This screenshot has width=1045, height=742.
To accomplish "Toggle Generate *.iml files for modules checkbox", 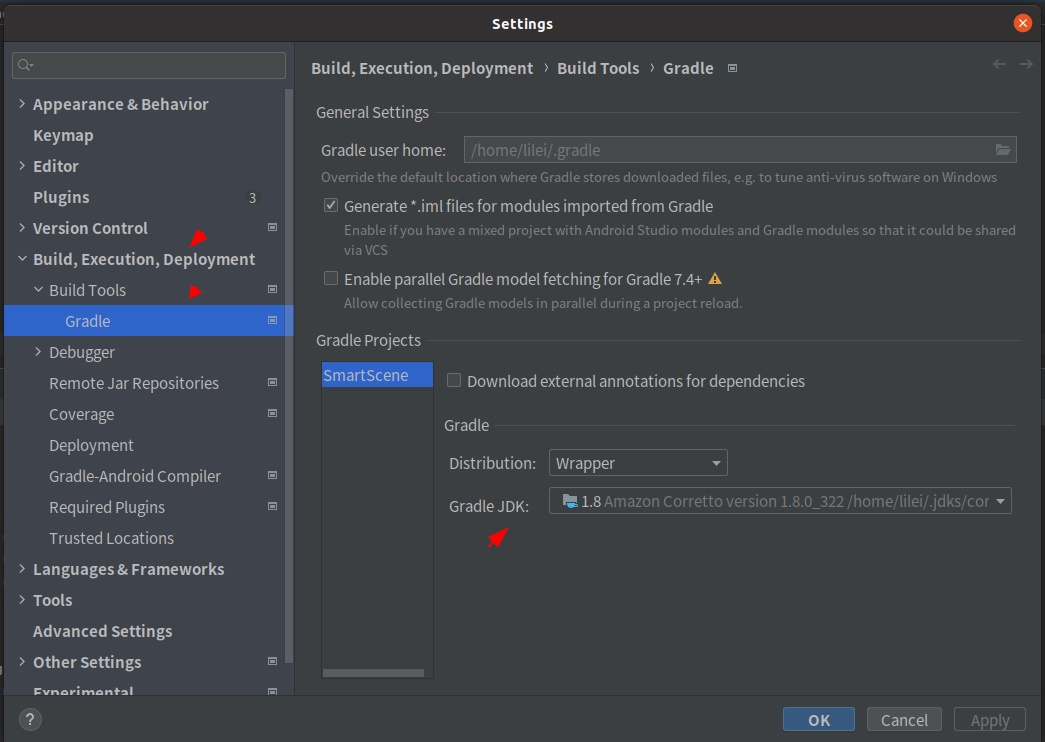I will click(x=331, y=205).
